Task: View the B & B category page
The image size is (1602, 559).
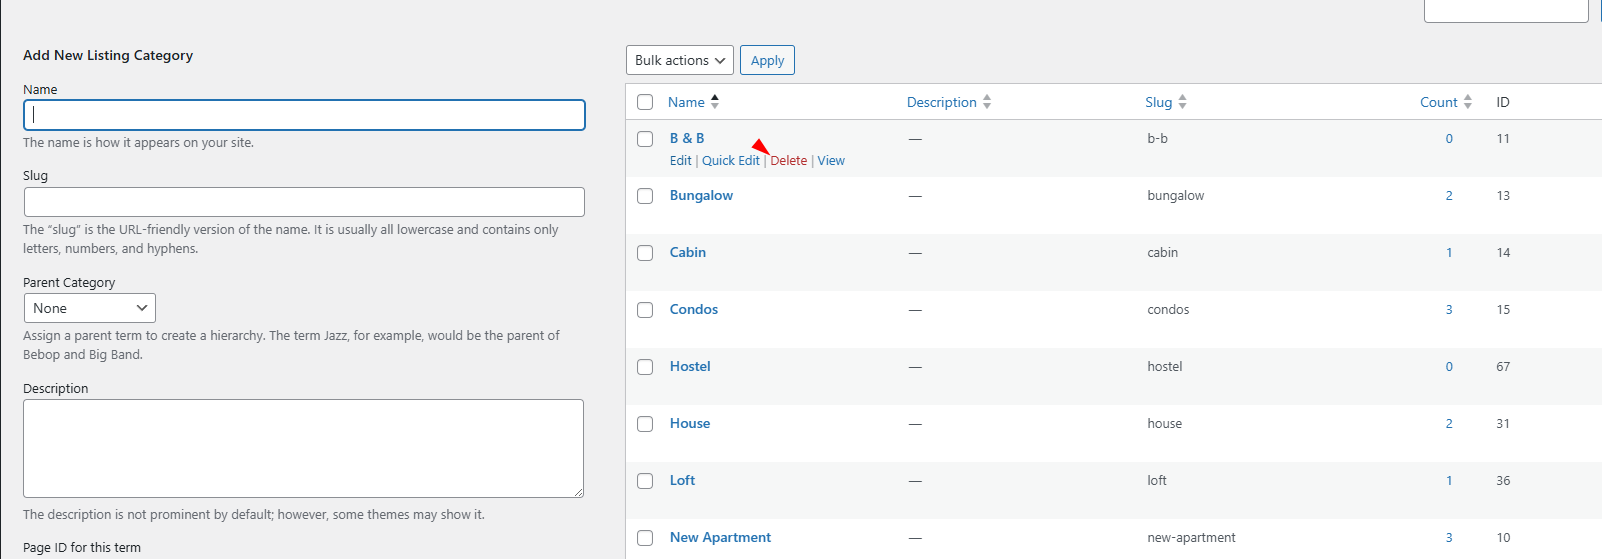Action: (x=831, y=161)
